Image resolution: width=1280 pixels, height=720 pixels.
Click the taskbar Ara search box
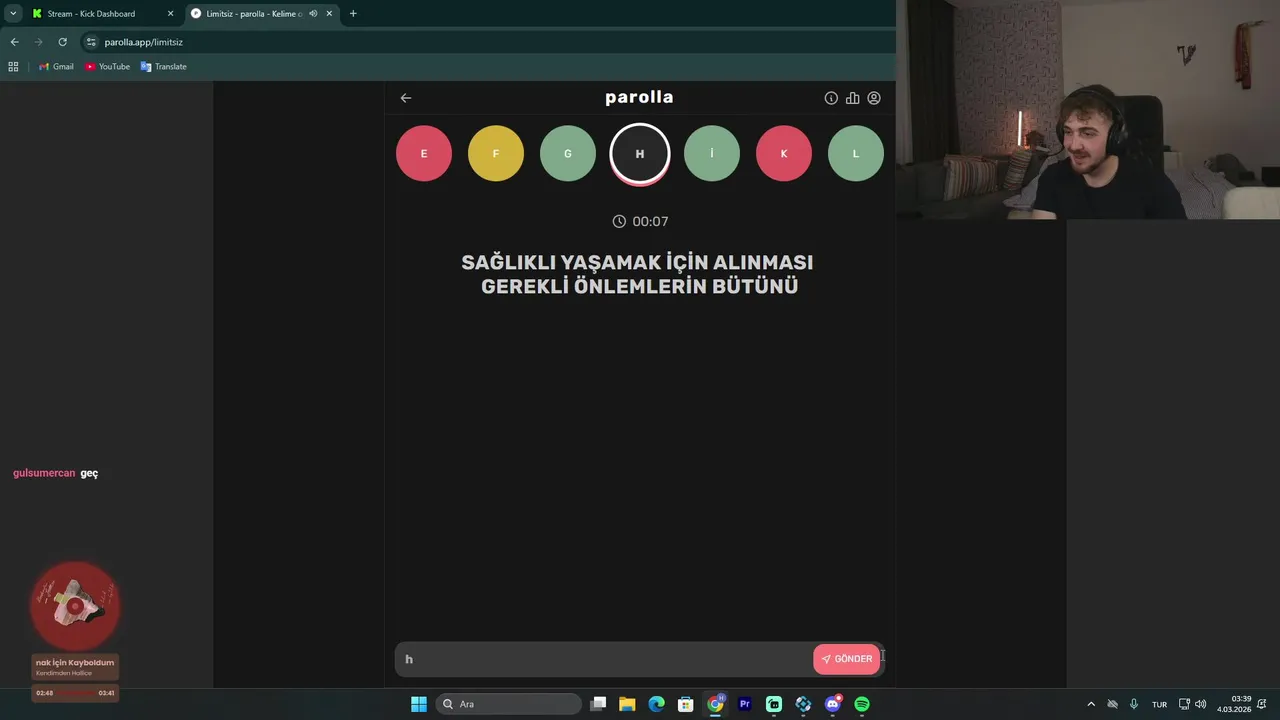pyautogui.click(x=508, y=704)
